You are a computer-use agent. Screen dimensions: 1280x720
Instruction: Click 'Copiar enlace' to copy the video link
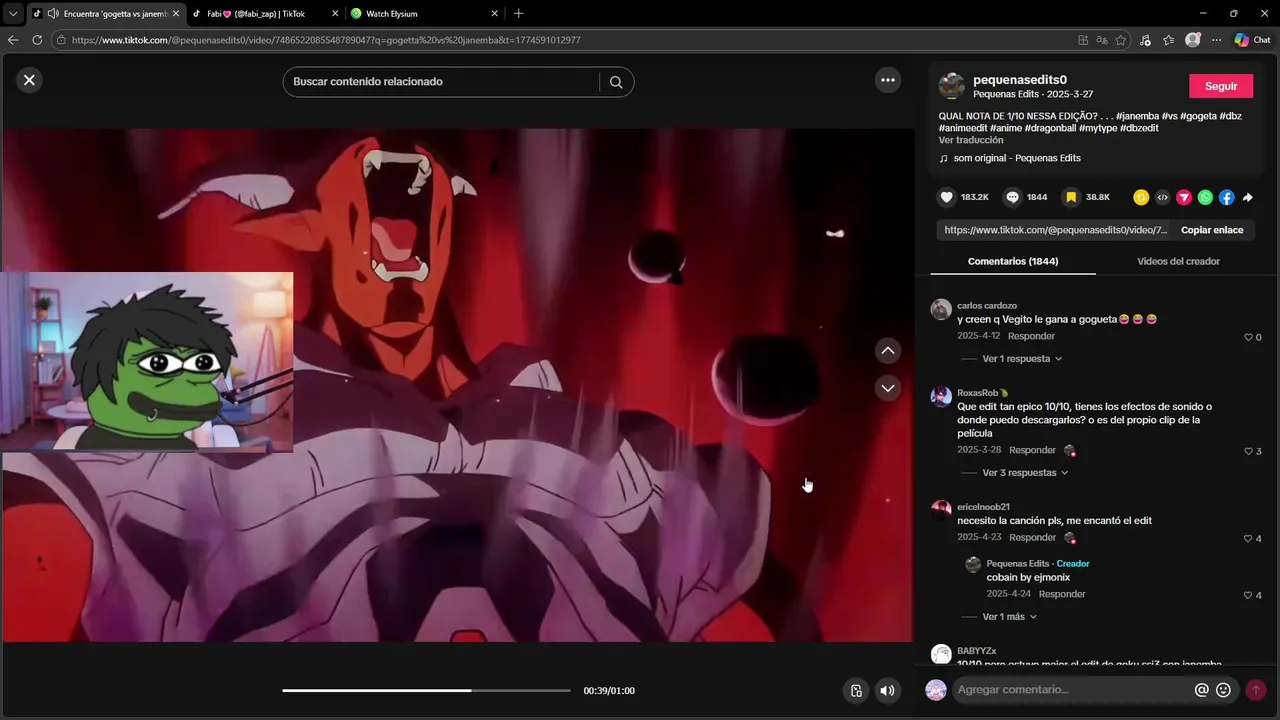[1212, 230]
